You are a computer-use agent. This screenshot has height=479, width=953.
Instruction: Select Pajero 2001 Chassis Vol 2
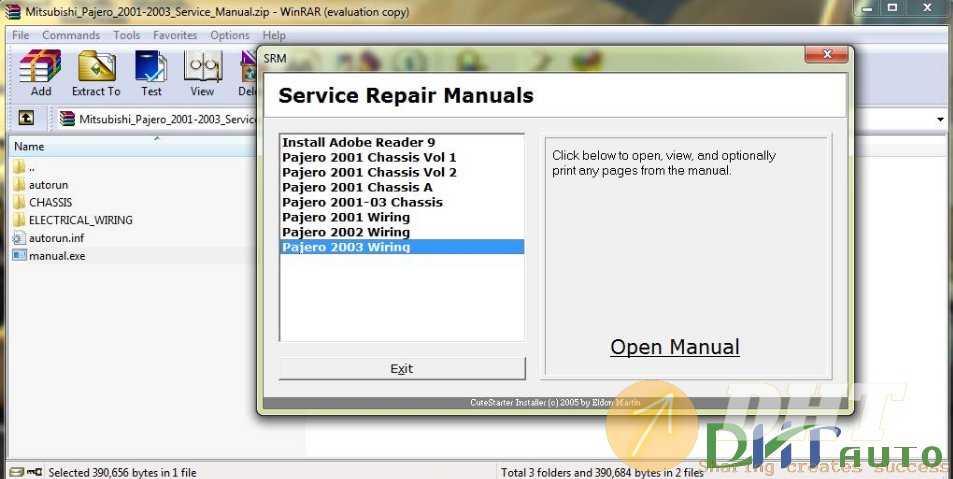401,172
